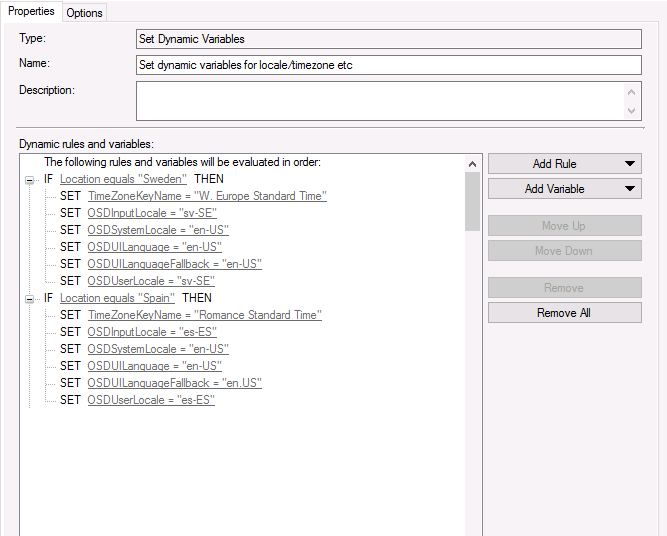Edit OSDUserLocale = "es-ES" variable
This screenshot has height=536, width=667.
pyautogui.click(x=151, y=400)
